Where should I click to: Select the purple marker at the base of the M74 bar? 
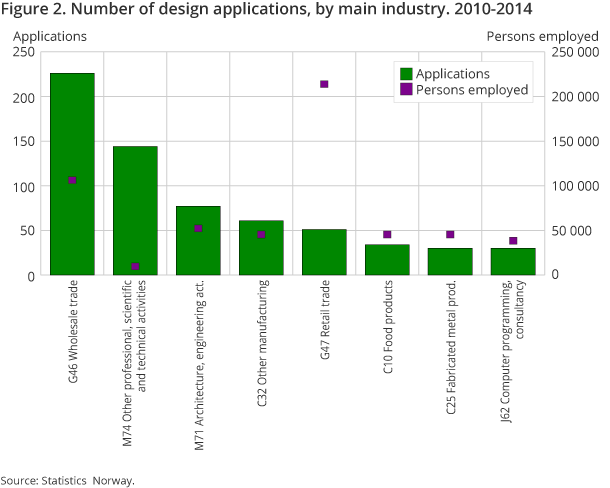(x=135, y=266)
